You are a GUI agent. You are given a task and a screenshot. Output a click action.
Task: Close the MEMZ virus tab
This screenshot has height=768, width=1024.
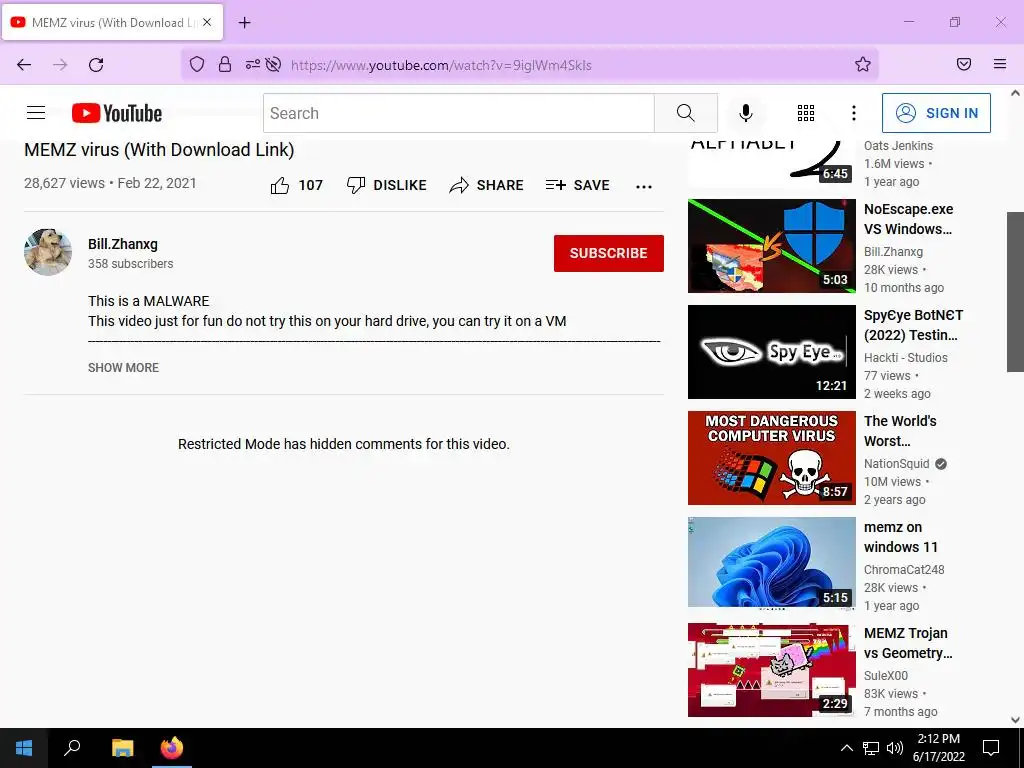[207, 22]
